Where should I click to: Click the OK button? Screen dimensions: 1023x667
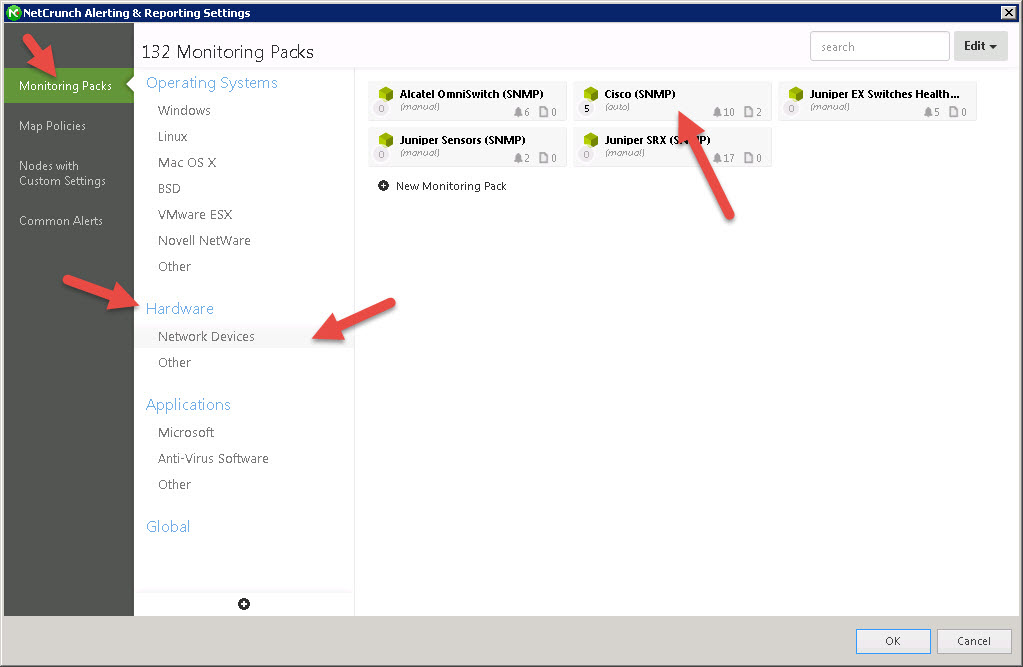click(893, 641)
